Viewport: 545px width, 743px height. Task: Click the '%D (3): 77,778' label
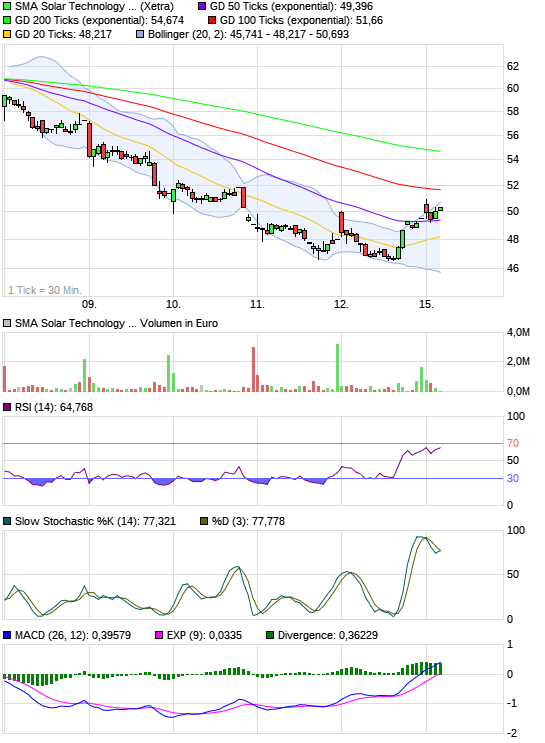[248, 521]
